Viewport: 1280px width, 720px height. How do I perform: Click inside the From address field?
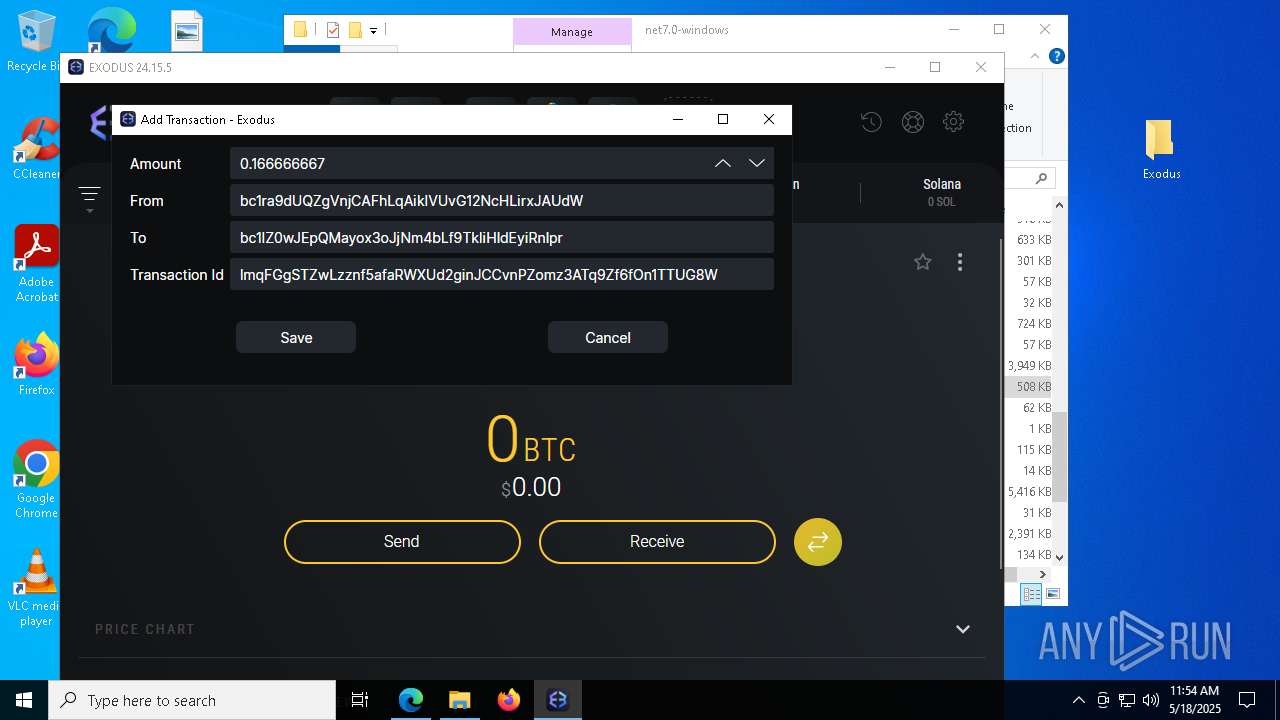pos(502,200)
